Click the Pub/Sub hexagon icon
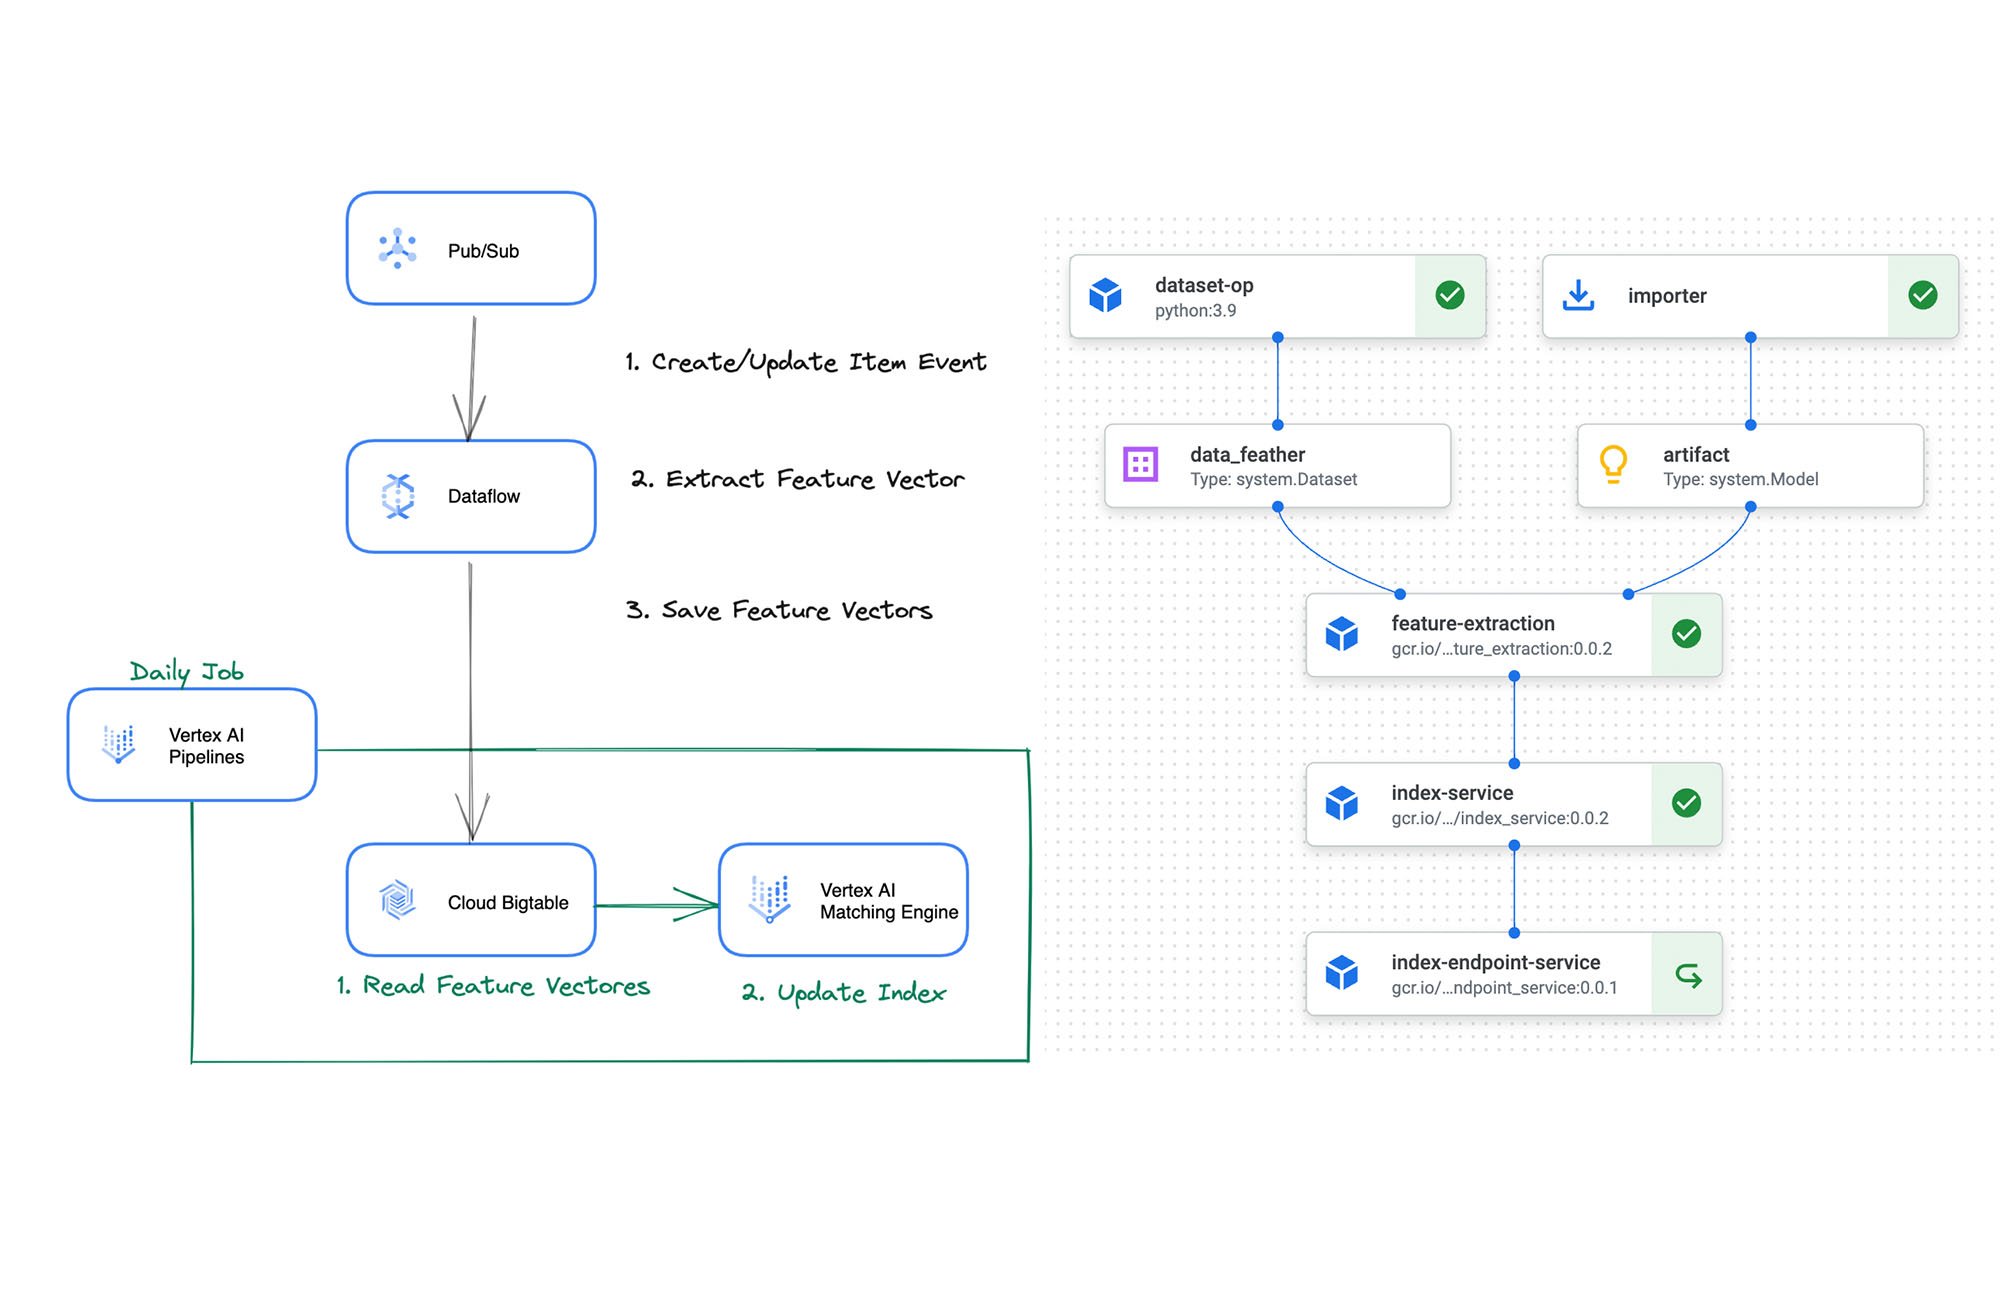The height and width of the screenshot is (1295, 2000). coord(397,249)
